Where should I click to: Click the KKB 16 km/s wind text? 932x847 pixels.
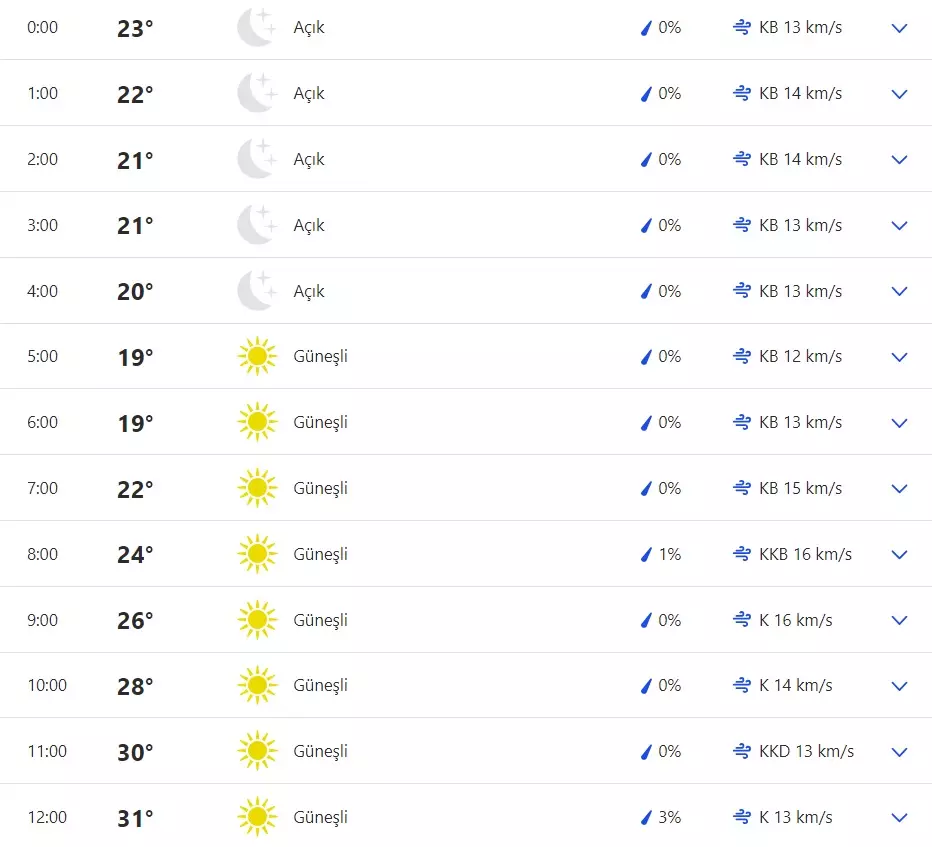pos(805,554)
